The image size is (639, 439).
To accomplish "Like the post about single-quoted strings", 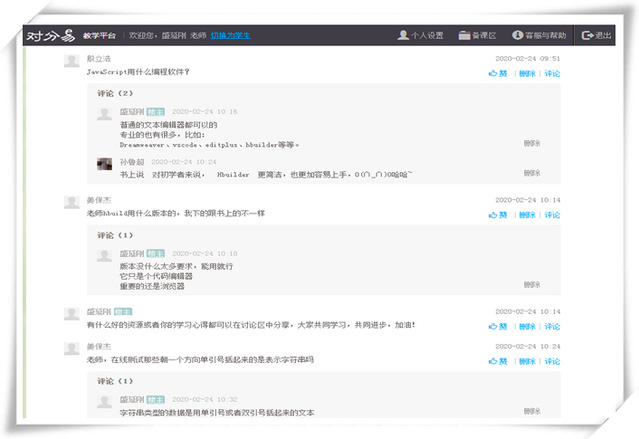I will pyautogui.click(x=498, y=360).
